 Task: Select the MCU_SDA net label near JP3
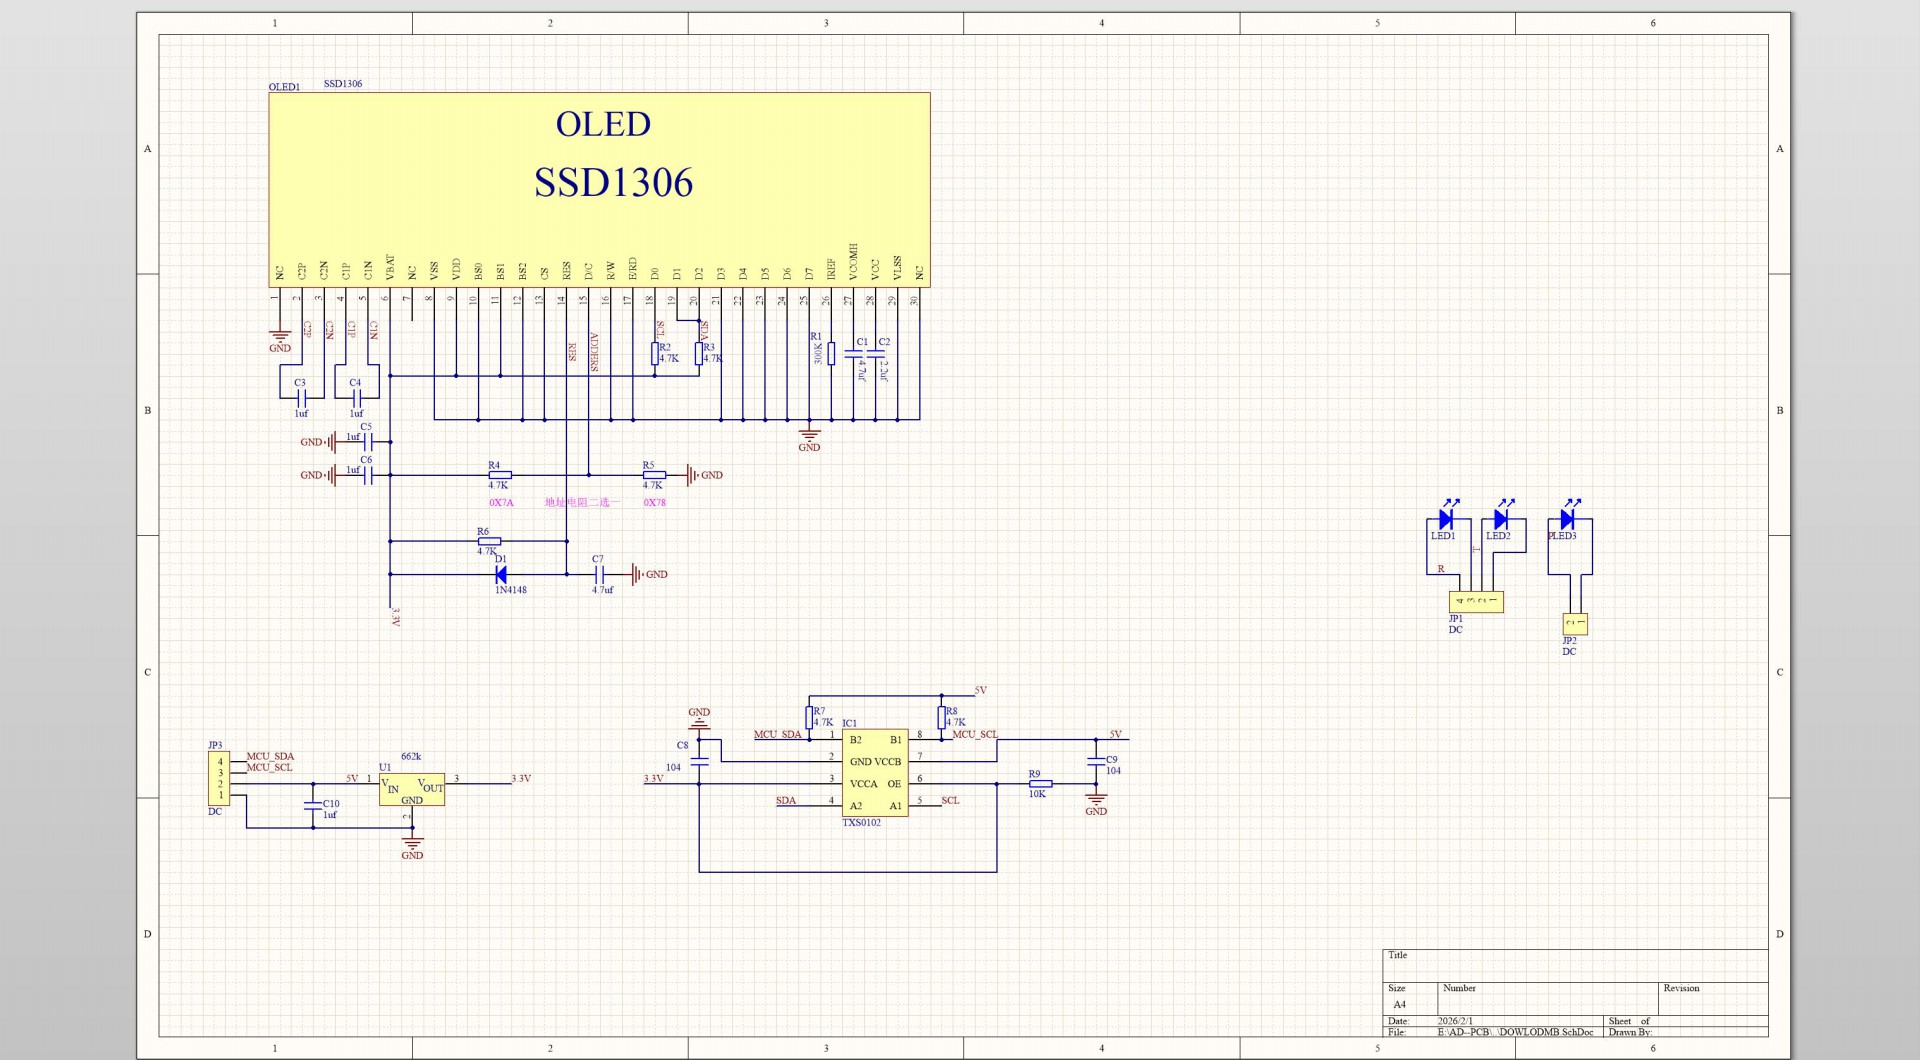tap(270, 757)
